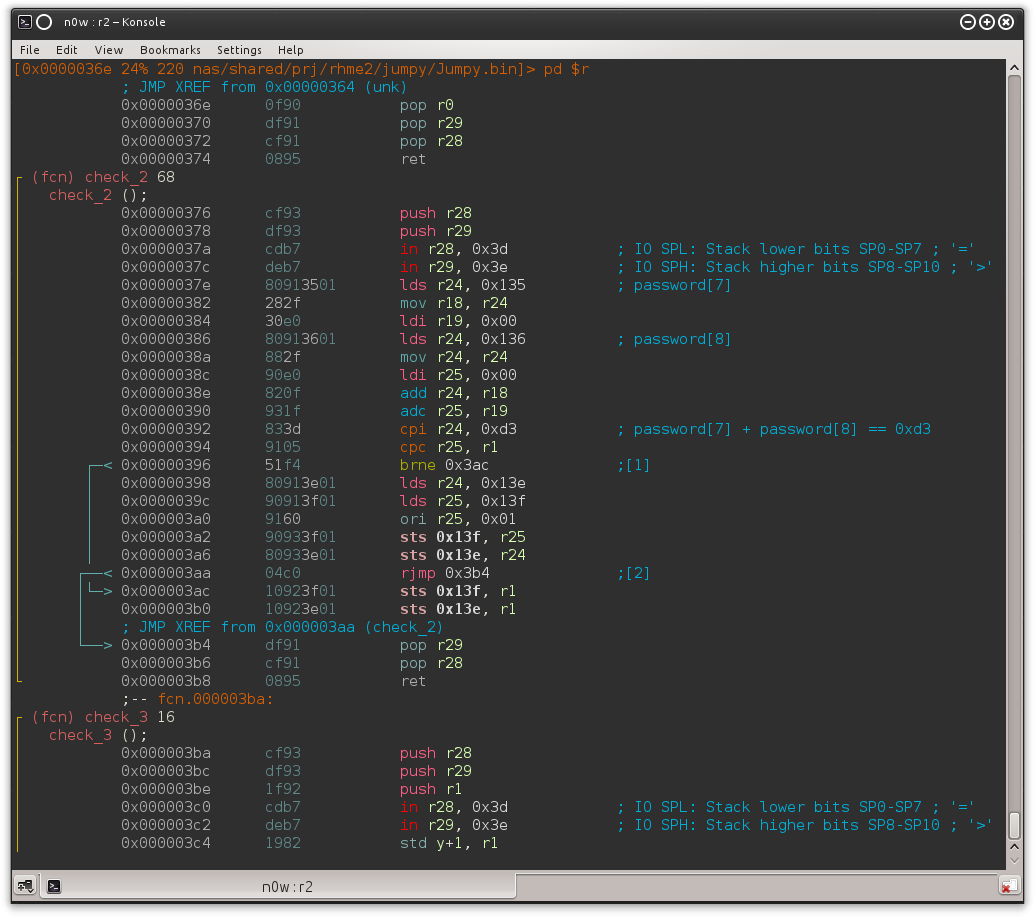Open the Edit menu

[x=67, y=50]
